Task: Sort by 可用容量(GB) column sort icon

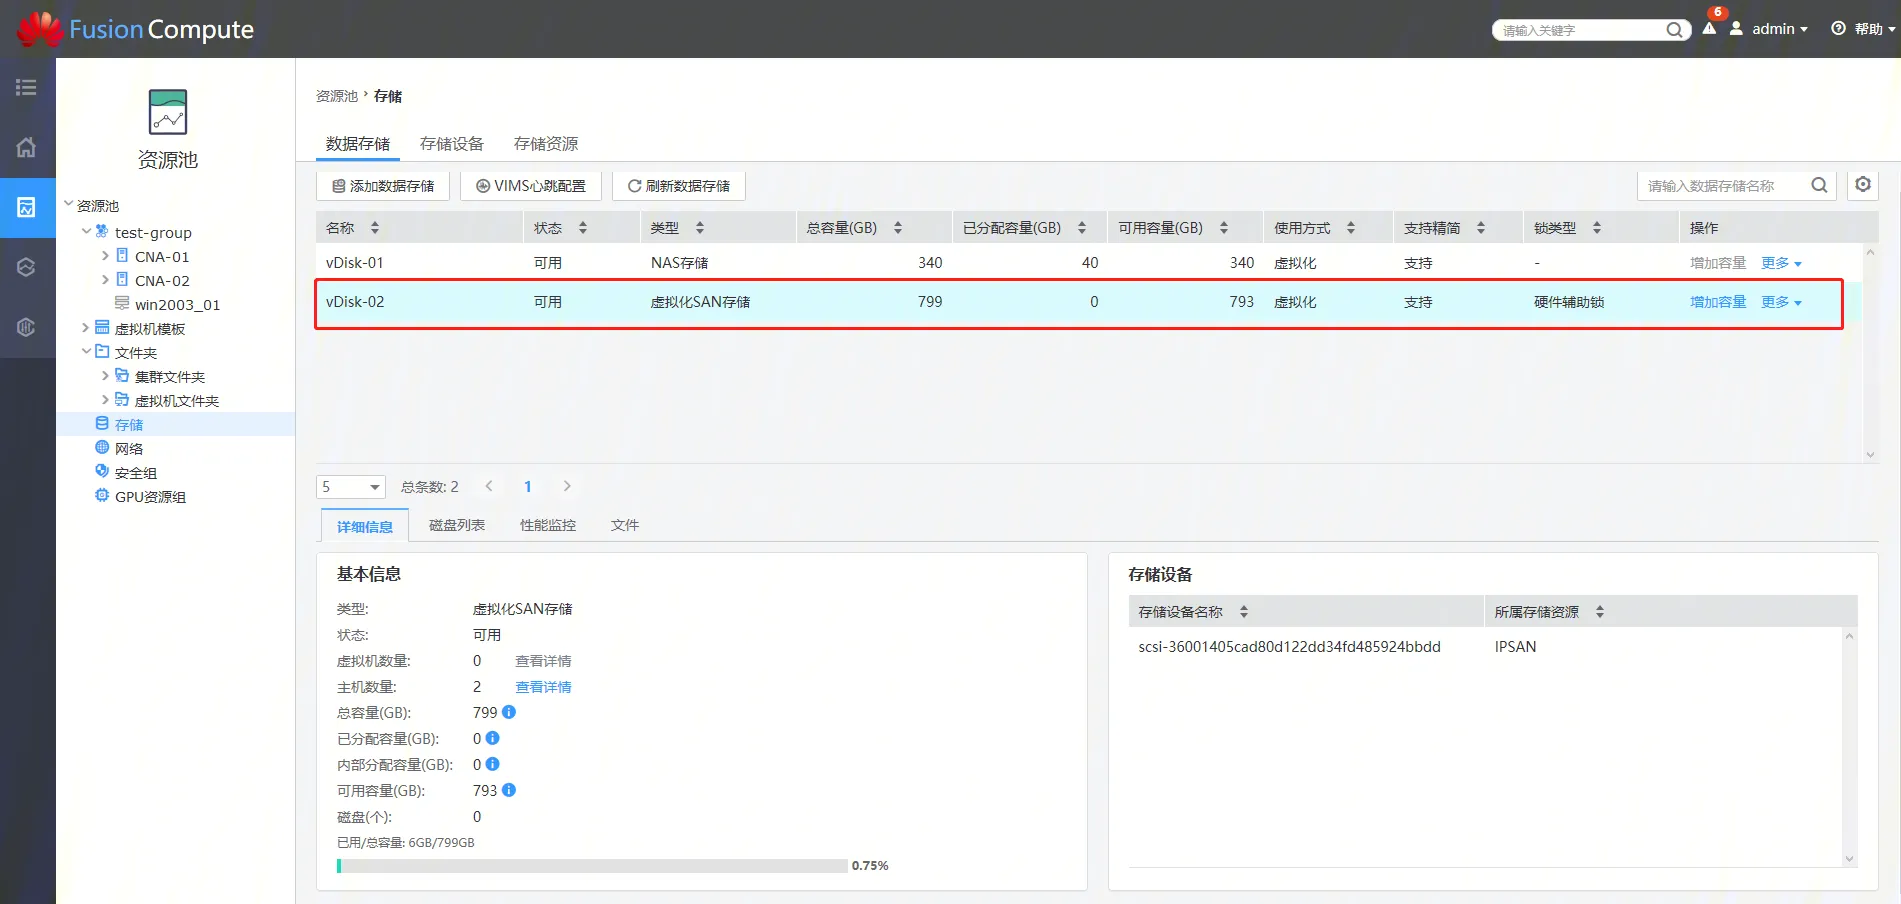Action: point(1224,228)
